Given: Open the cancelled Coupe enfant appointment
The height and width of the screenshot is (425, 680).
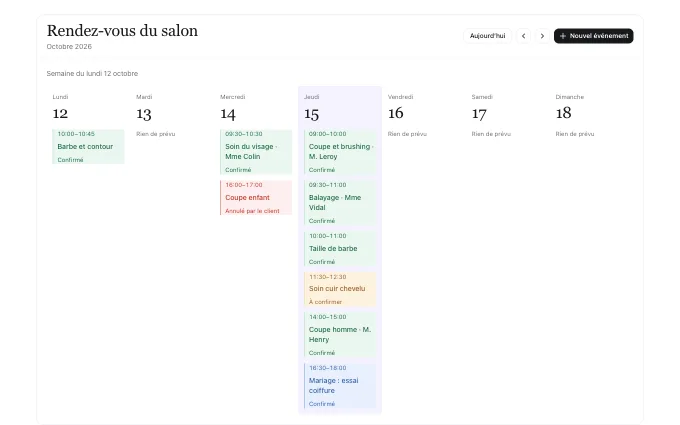Looking at the screenshot, I should [256, 198].
